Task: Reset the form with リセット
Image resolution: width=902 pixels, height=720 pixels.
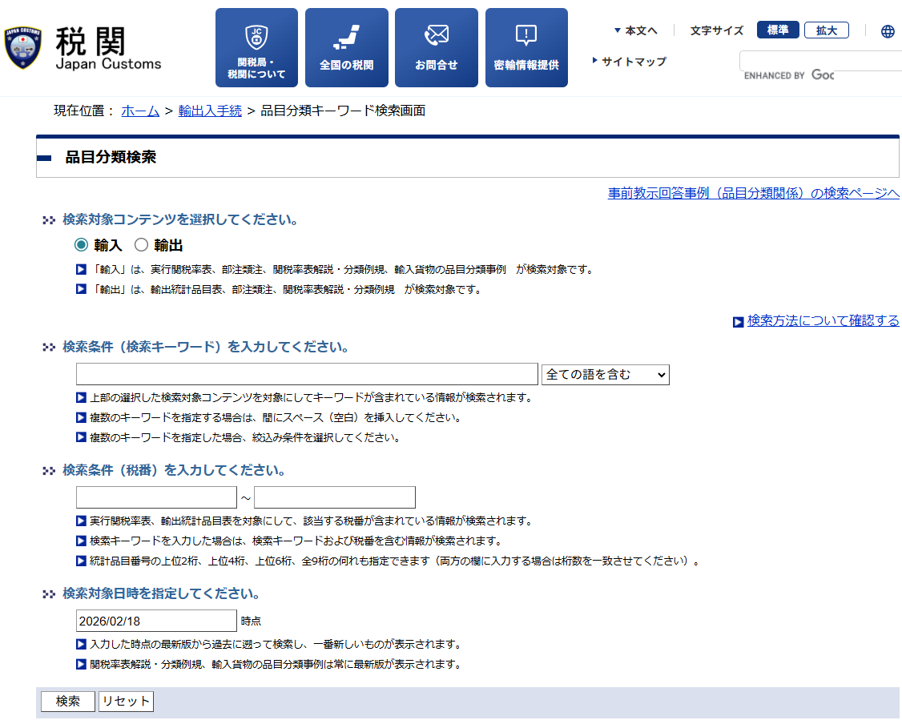Action: 127,701
